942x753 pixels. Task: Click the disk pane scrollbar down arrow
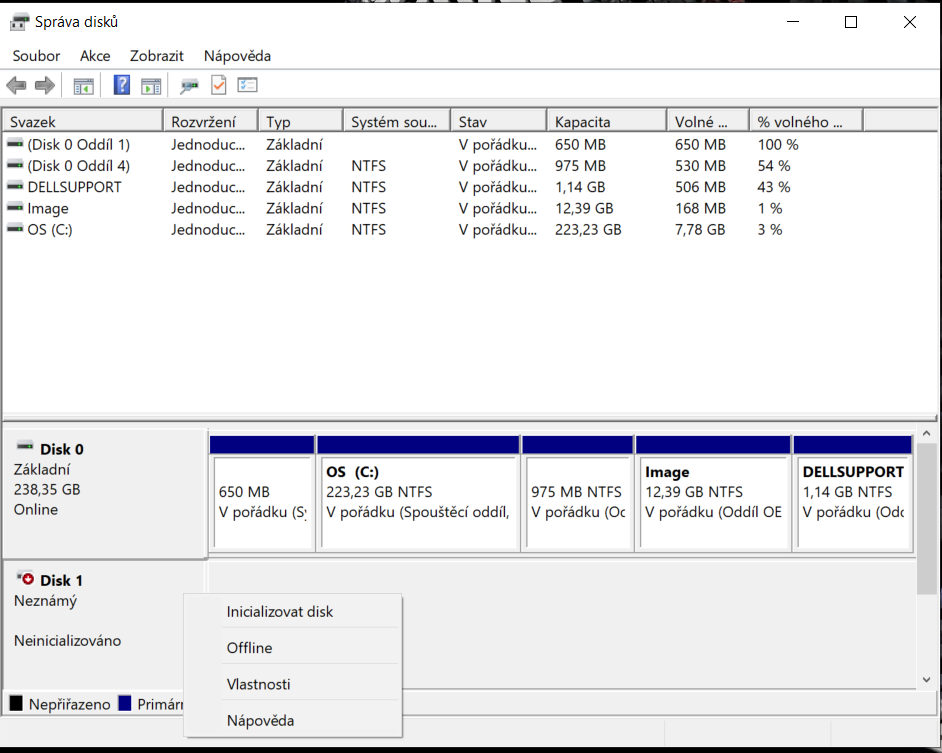click(x=927, y=679)
